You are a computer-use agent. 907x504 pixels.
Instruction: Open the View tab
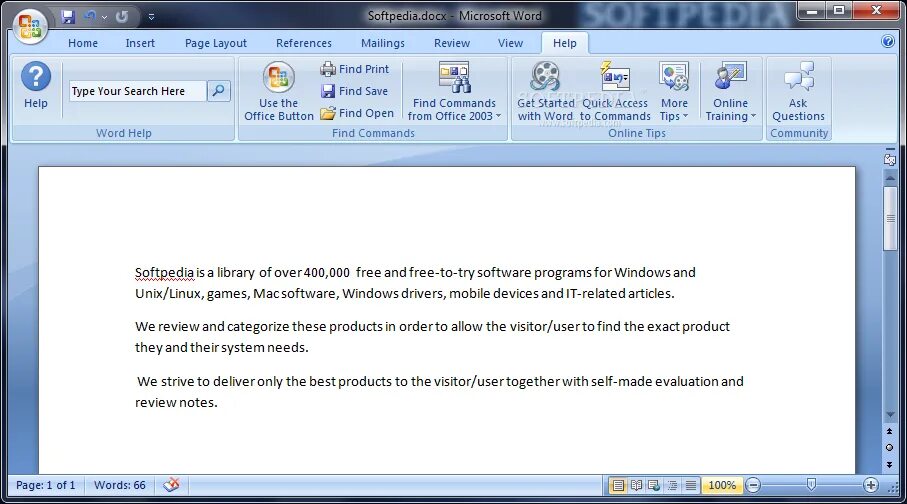tap(510, 43)
